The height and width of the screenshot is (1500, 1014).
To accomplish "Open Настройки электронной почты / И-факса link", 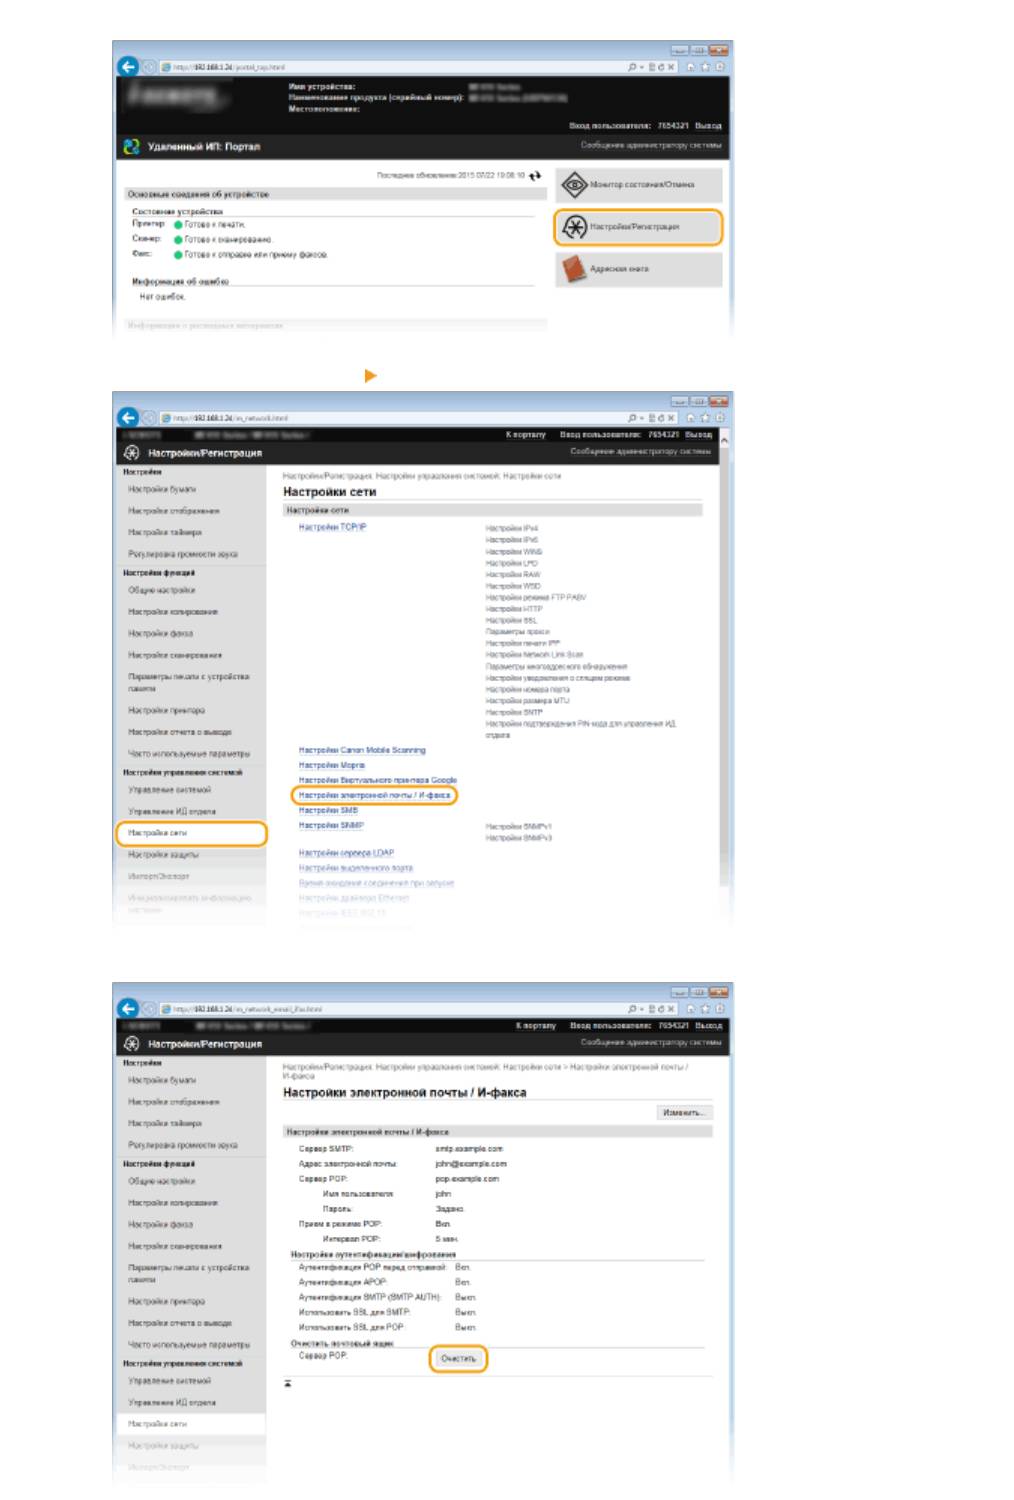I will coord(374,795).
